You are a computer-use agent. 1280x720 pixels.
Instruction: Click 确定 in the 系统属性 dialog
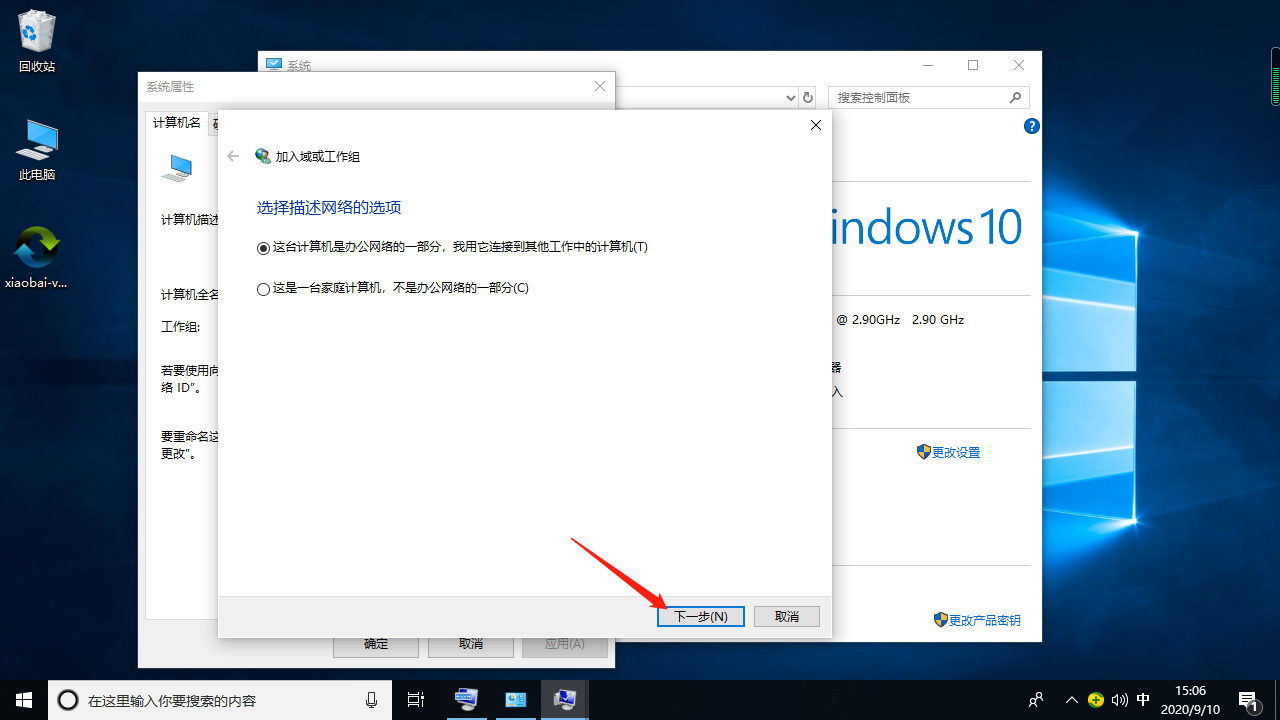point(376,644)
